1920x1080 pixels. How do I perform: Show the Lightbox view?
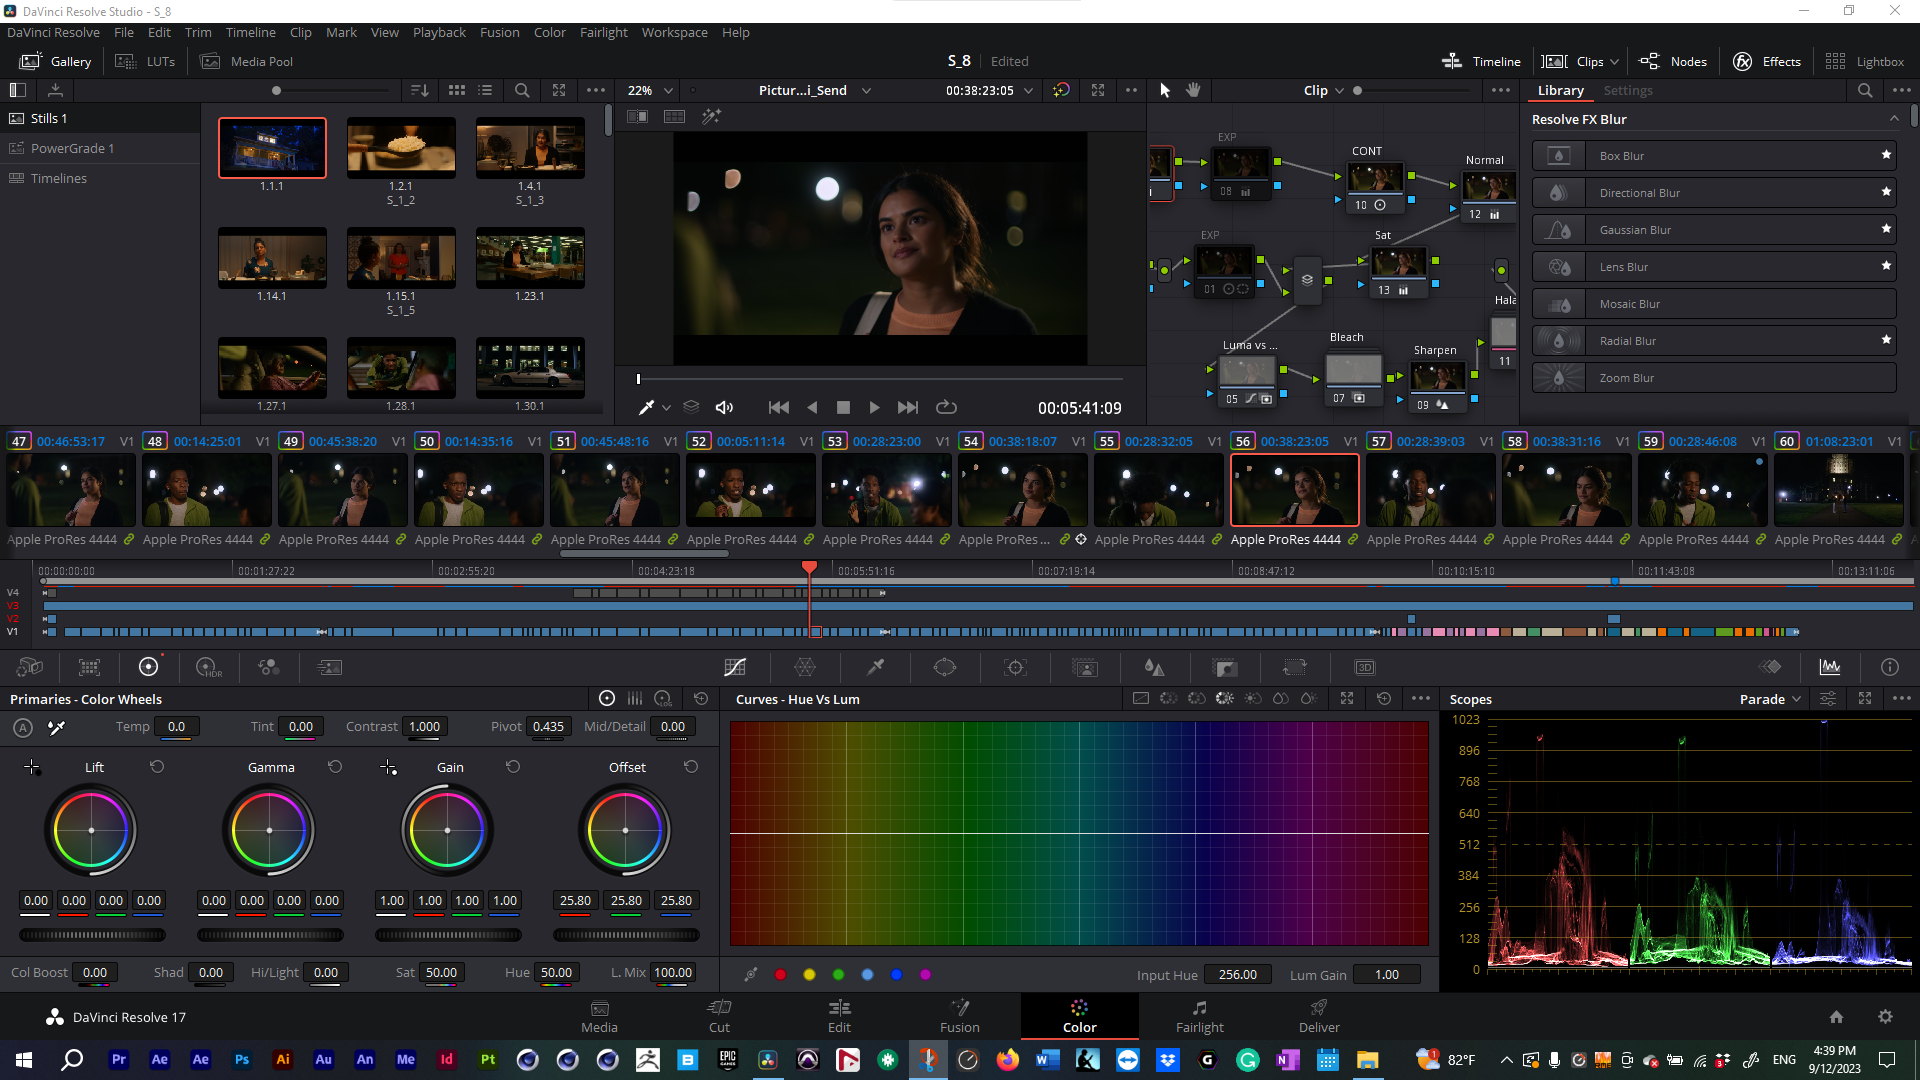pyautogui.click(x=1865, y=61)
